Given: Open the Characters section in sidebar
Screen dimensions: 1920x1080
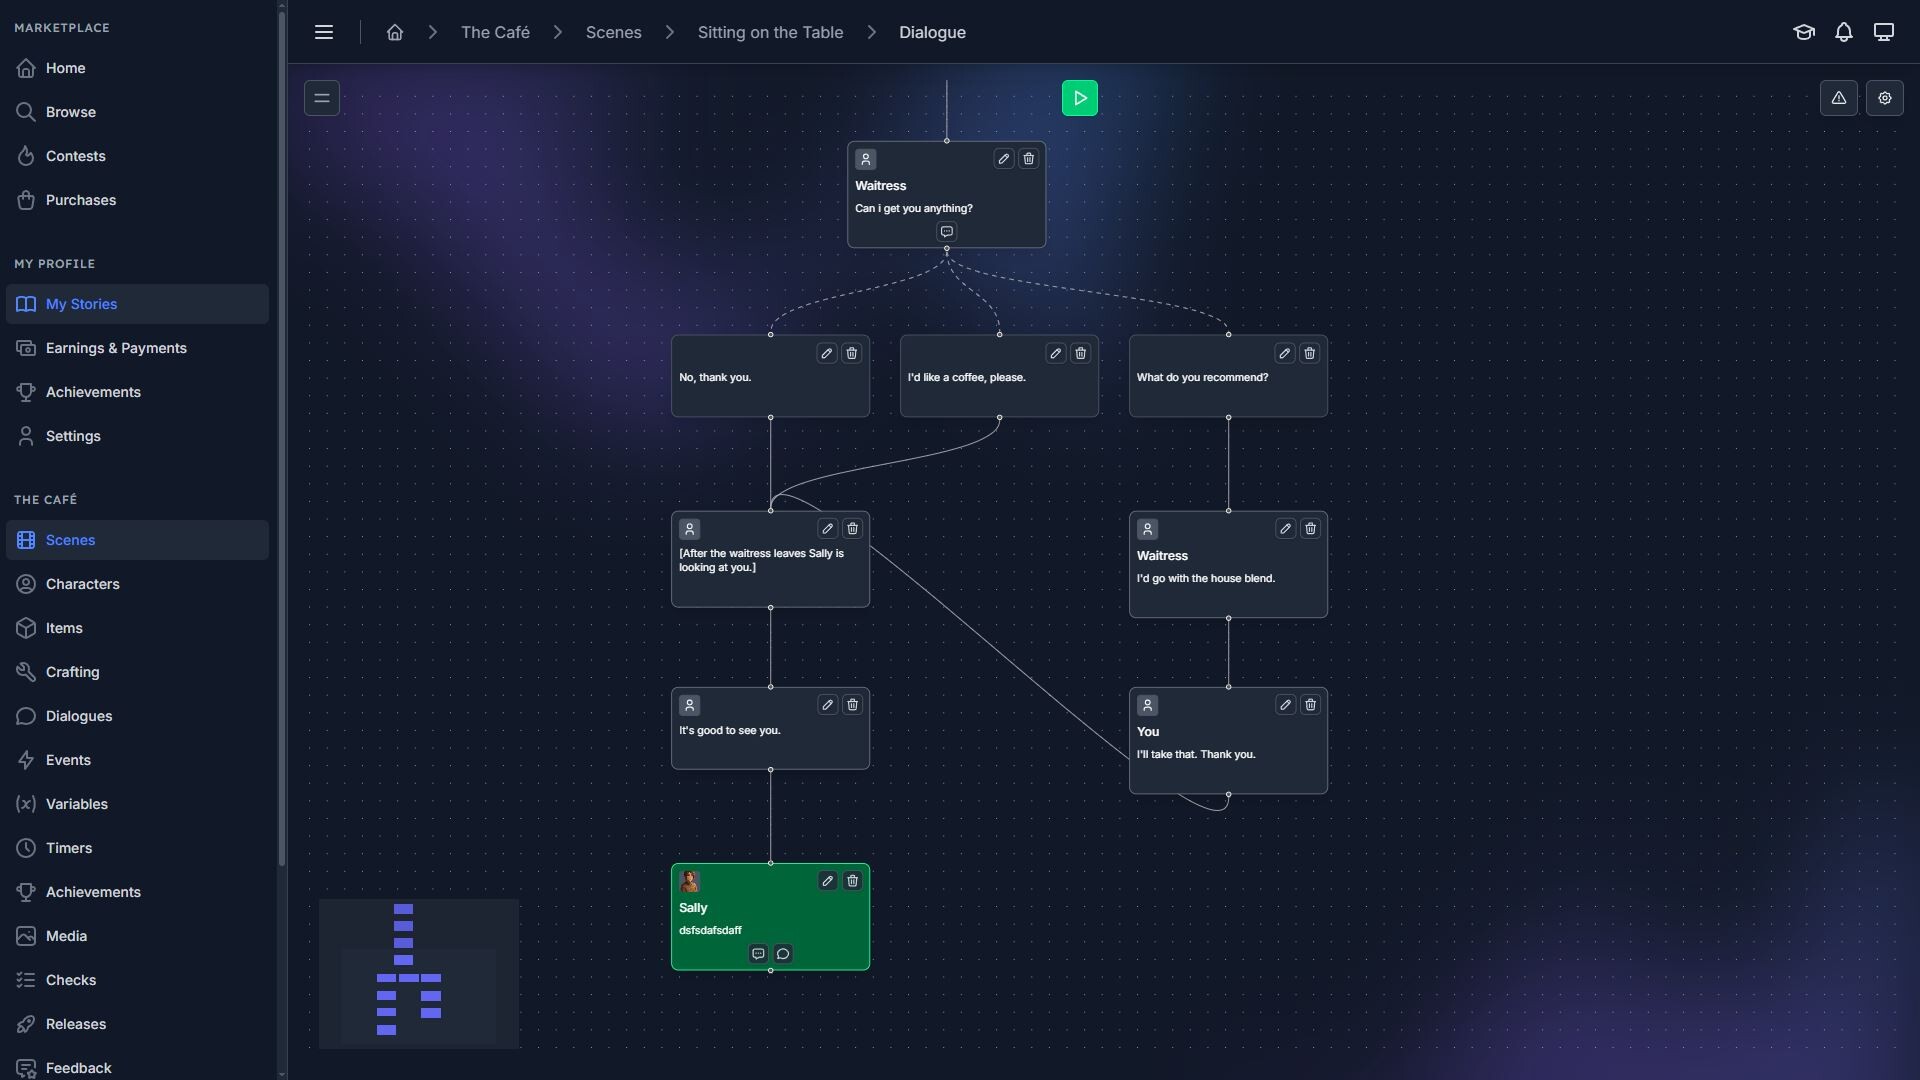Looking at the screenshot, I should pos(84,584).
